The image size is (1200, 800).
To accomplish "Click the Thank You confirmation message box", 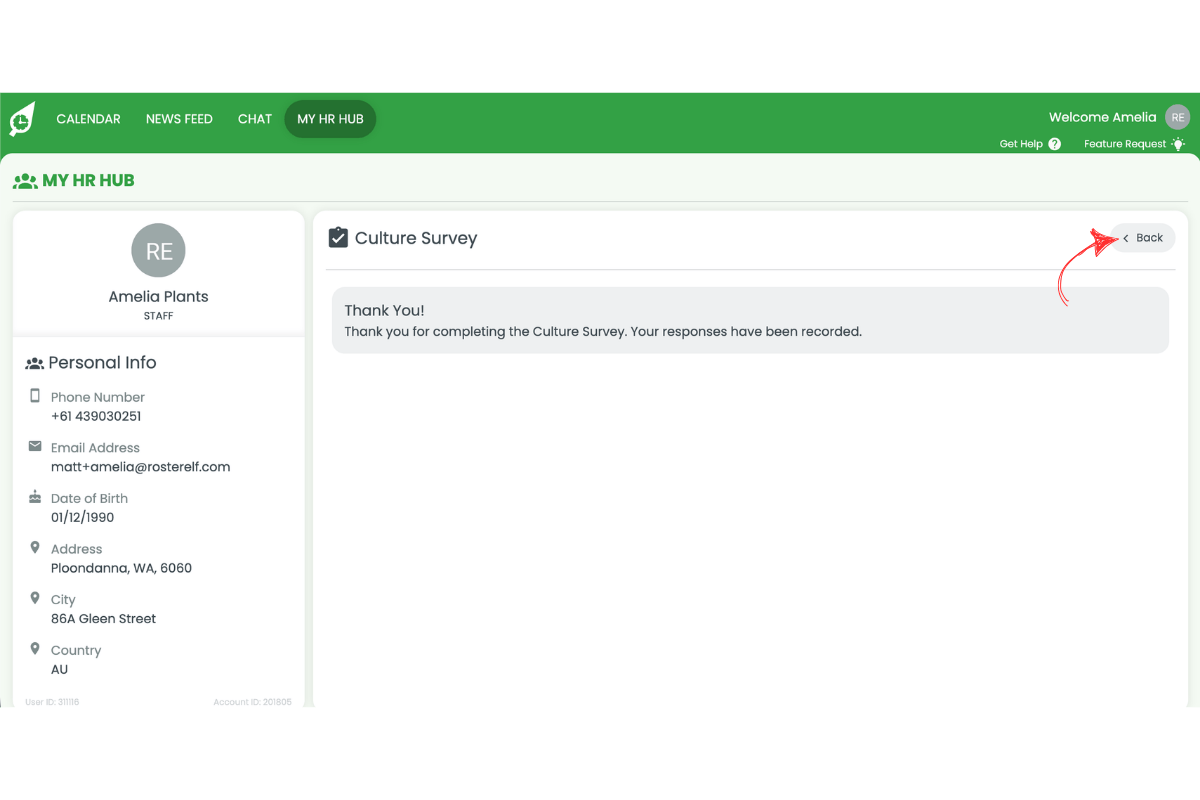I will tap(750, 320).
